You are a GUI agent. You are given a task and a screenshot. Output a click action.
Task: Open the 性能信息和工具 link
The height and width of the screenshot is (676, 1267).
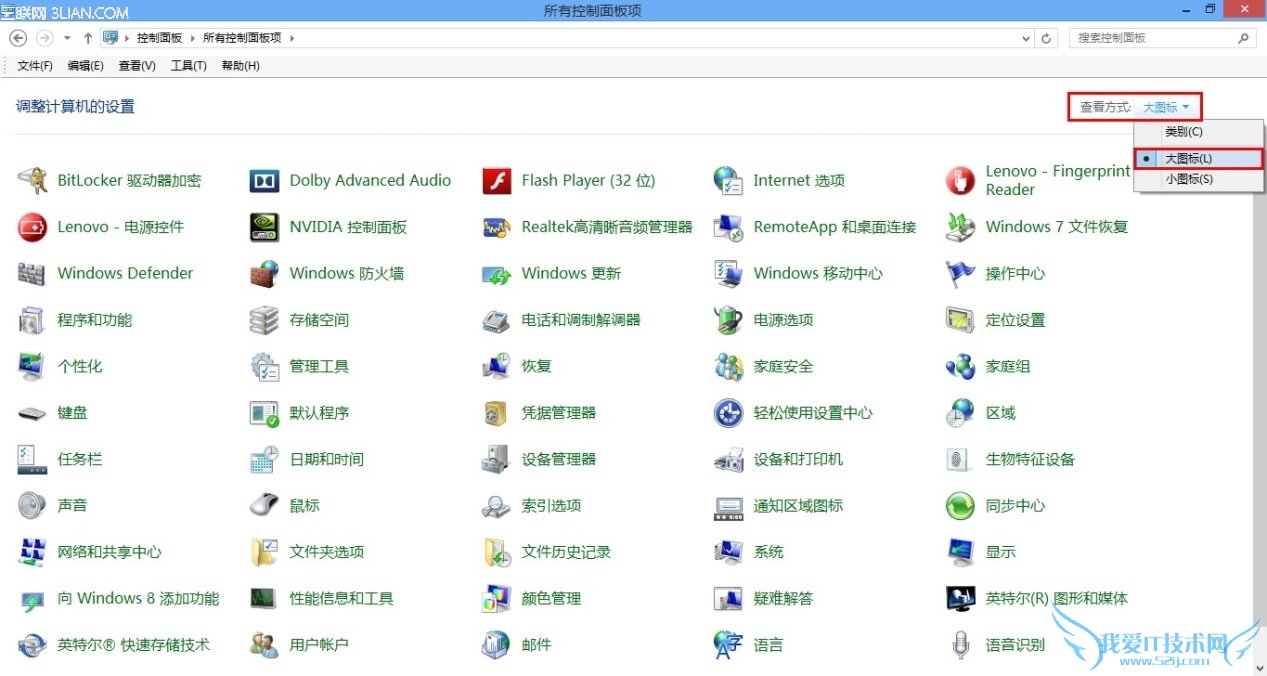coord(341,599)
